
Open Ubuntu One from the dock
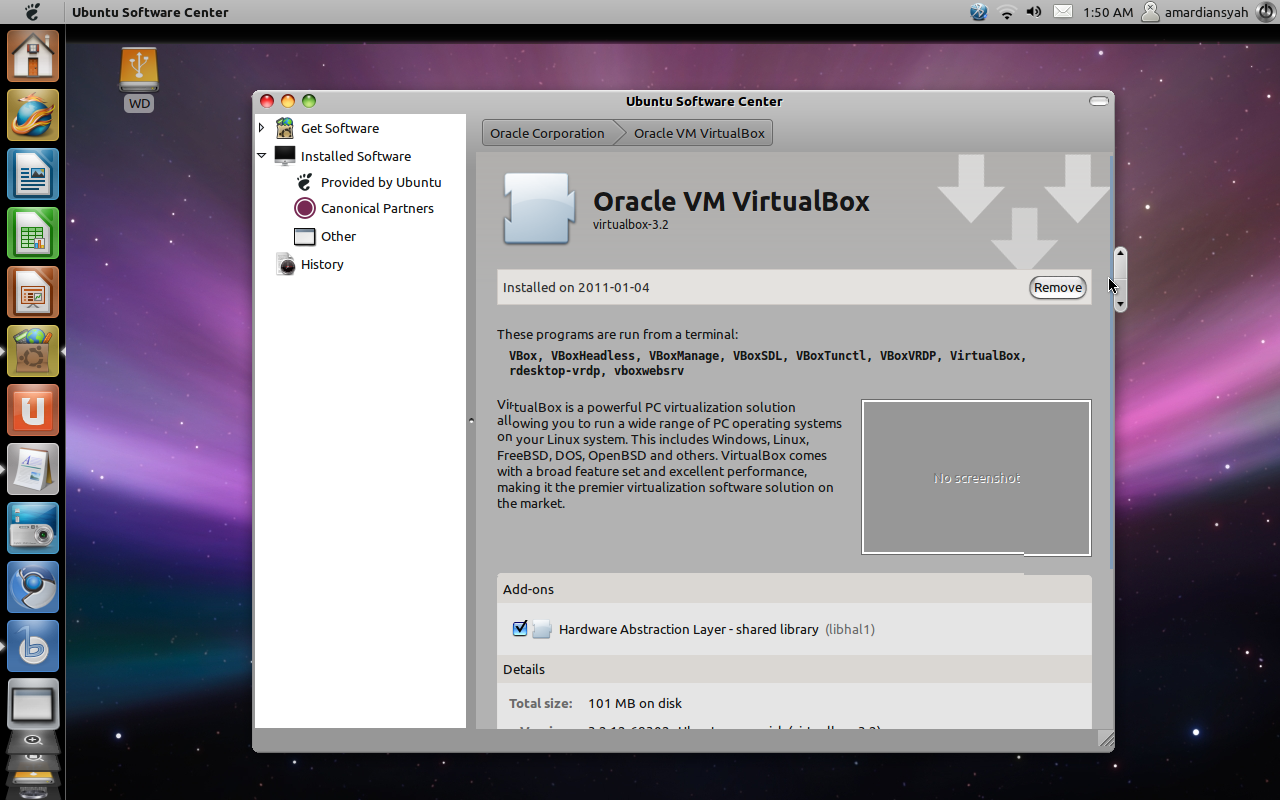pyautogui.click(x=33, y=410)
